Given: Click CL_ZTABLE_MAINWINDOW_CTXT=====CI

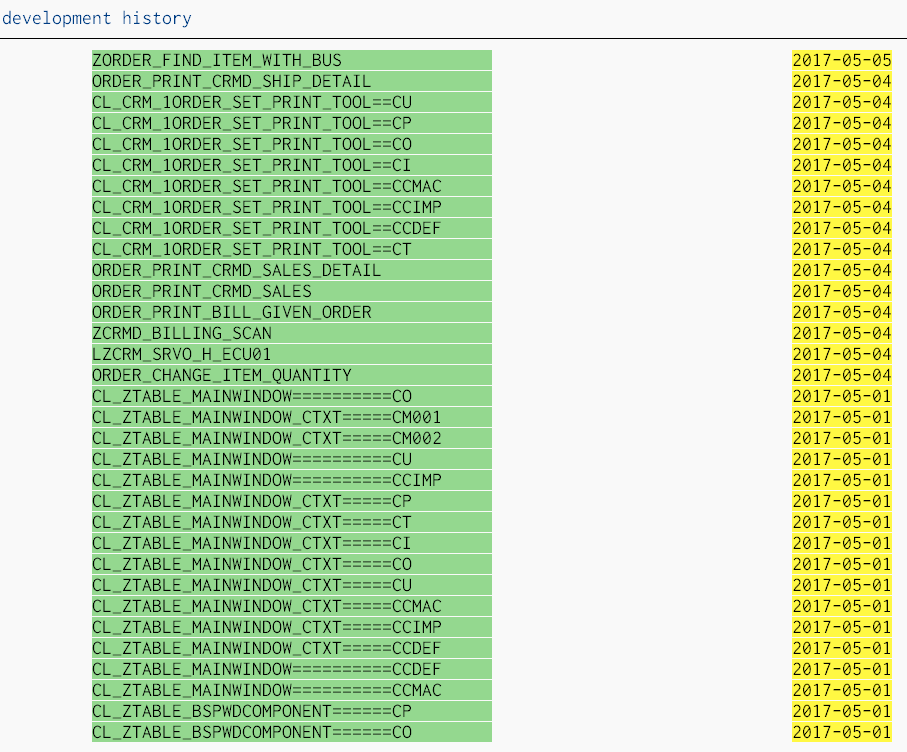Looking at the screenshot, I should click(x=292, y=543).
